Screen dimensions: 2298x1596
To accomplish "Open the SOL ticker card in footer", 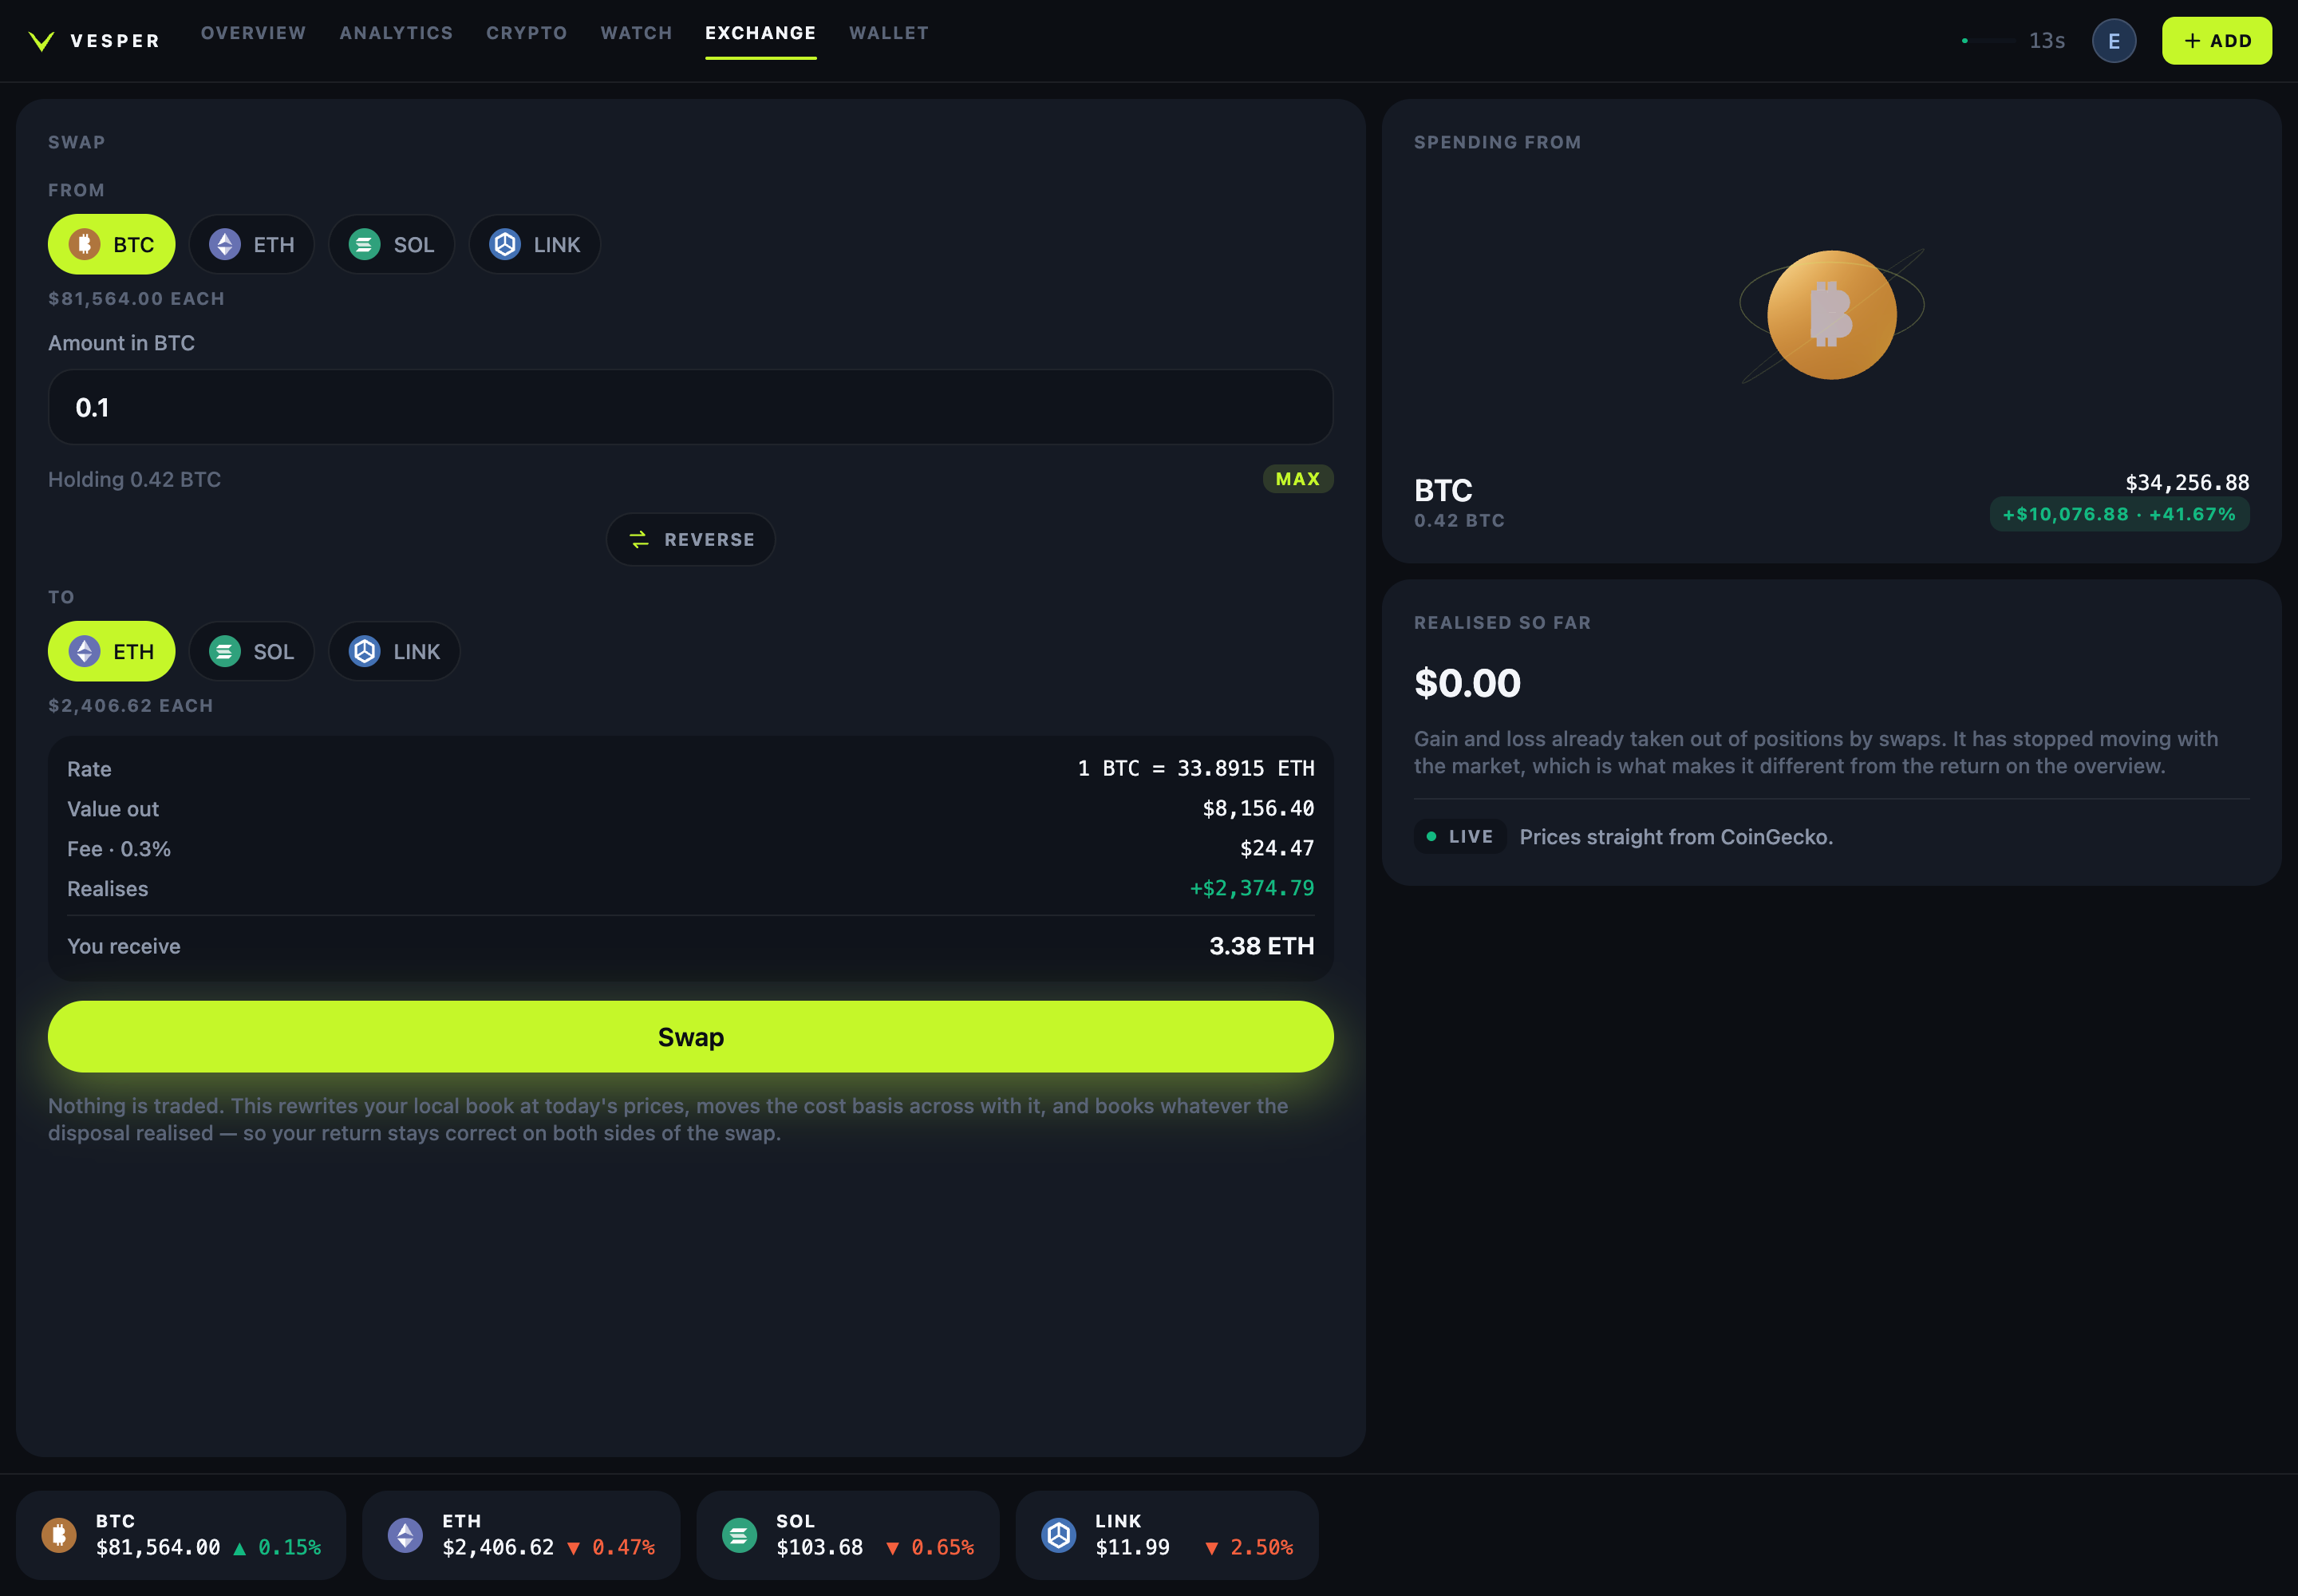I will (x=848, y=1535).
